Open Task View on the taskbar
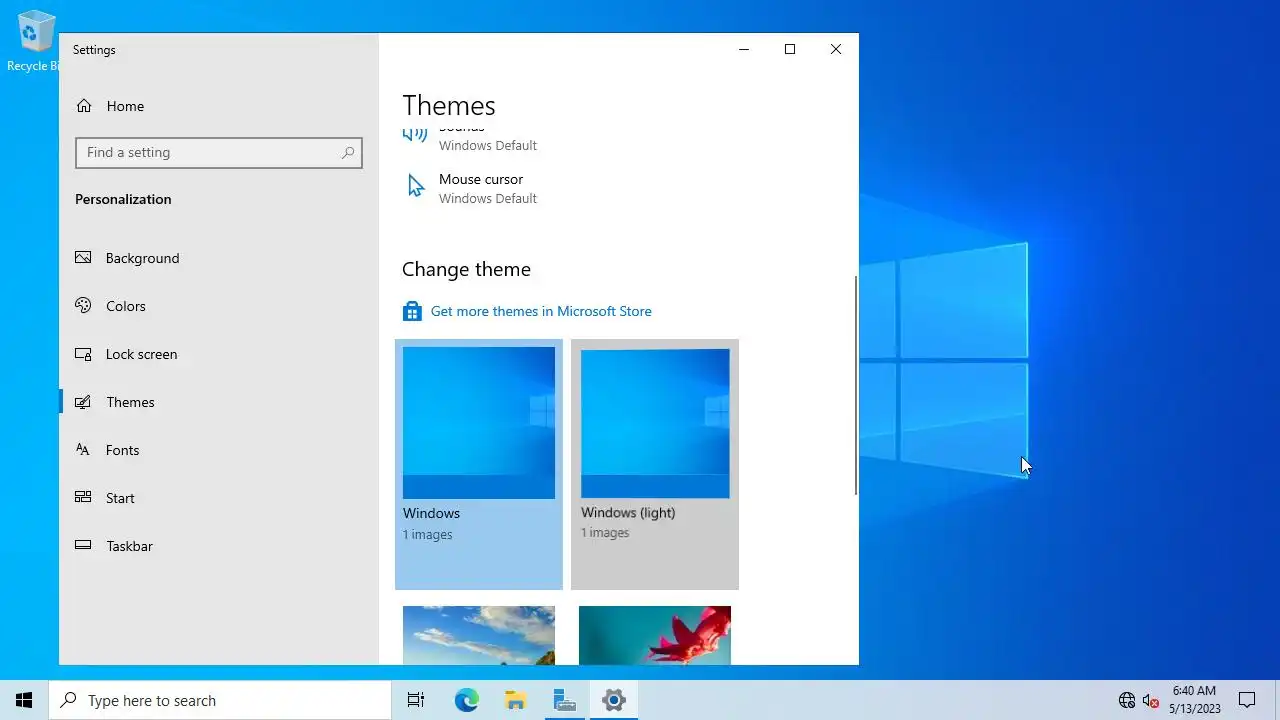 (x=416, y=700)
